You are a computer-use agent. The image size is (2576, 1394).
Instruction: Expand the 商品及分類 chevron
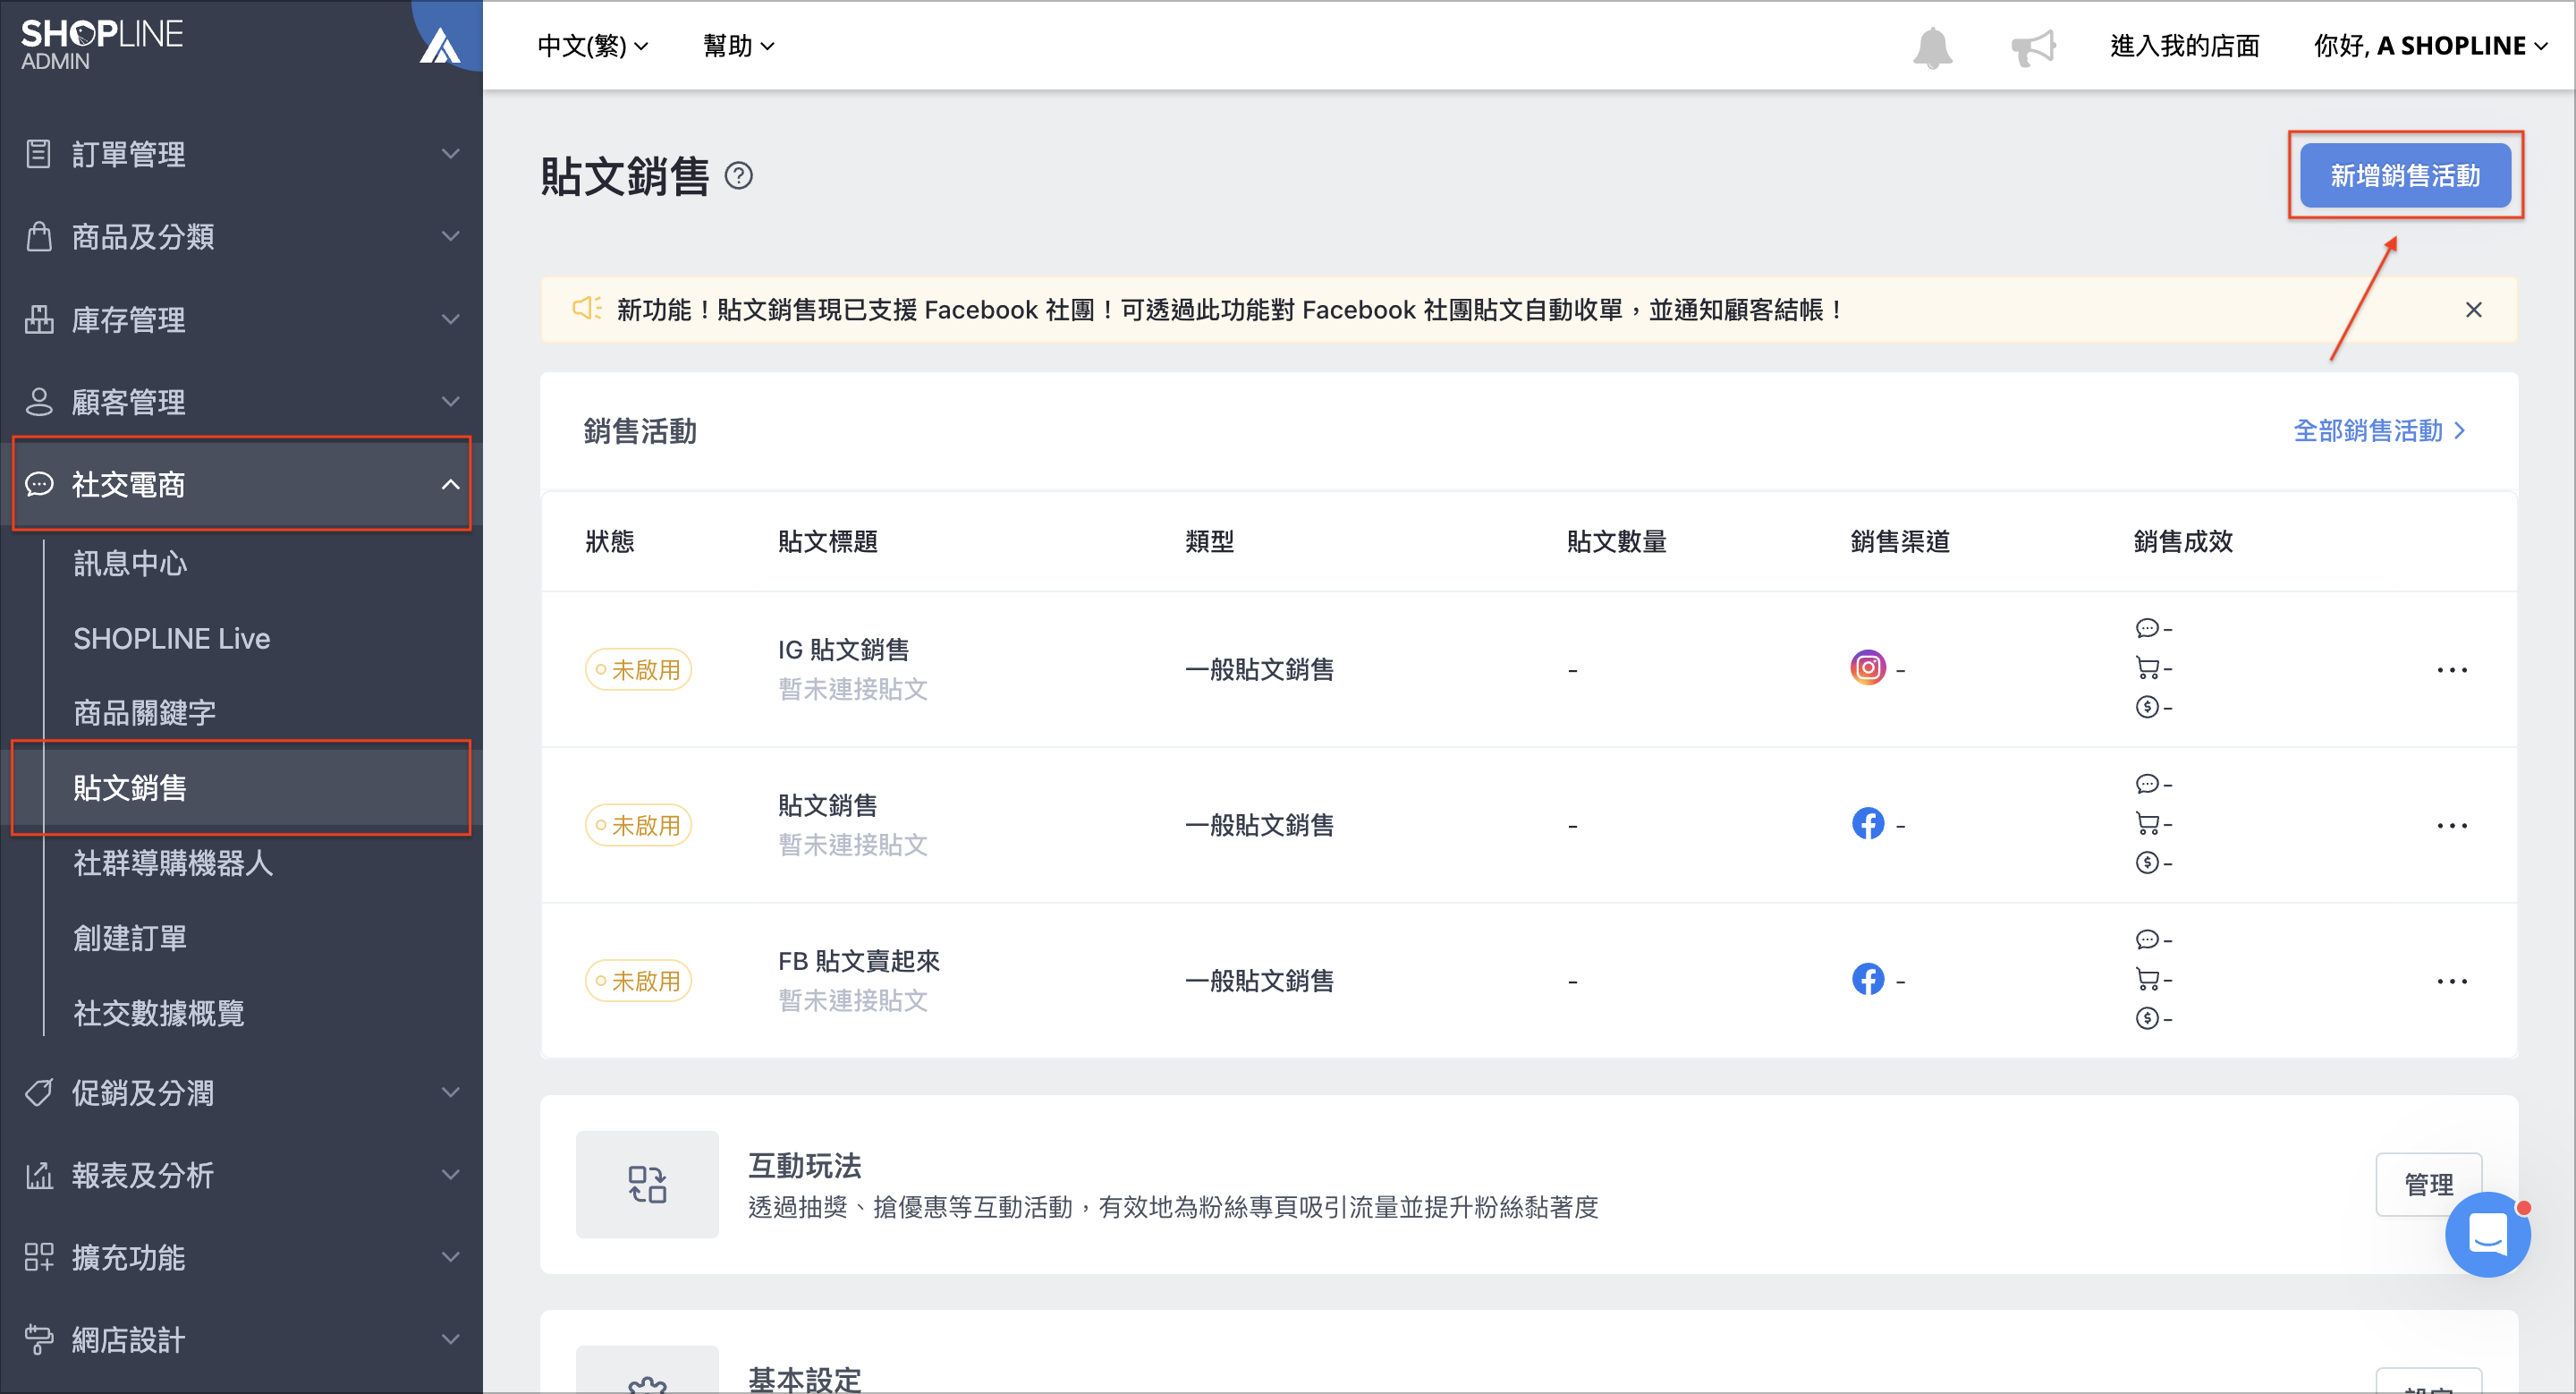(451, 237)
